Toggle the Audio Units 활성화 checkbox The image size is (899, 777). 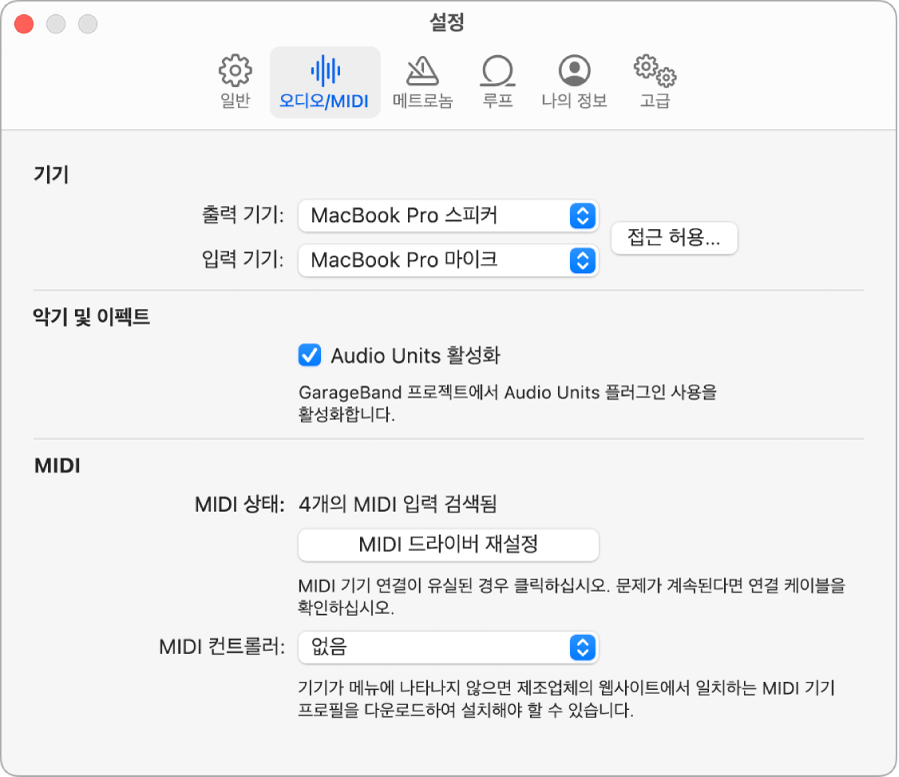[310, 355]
